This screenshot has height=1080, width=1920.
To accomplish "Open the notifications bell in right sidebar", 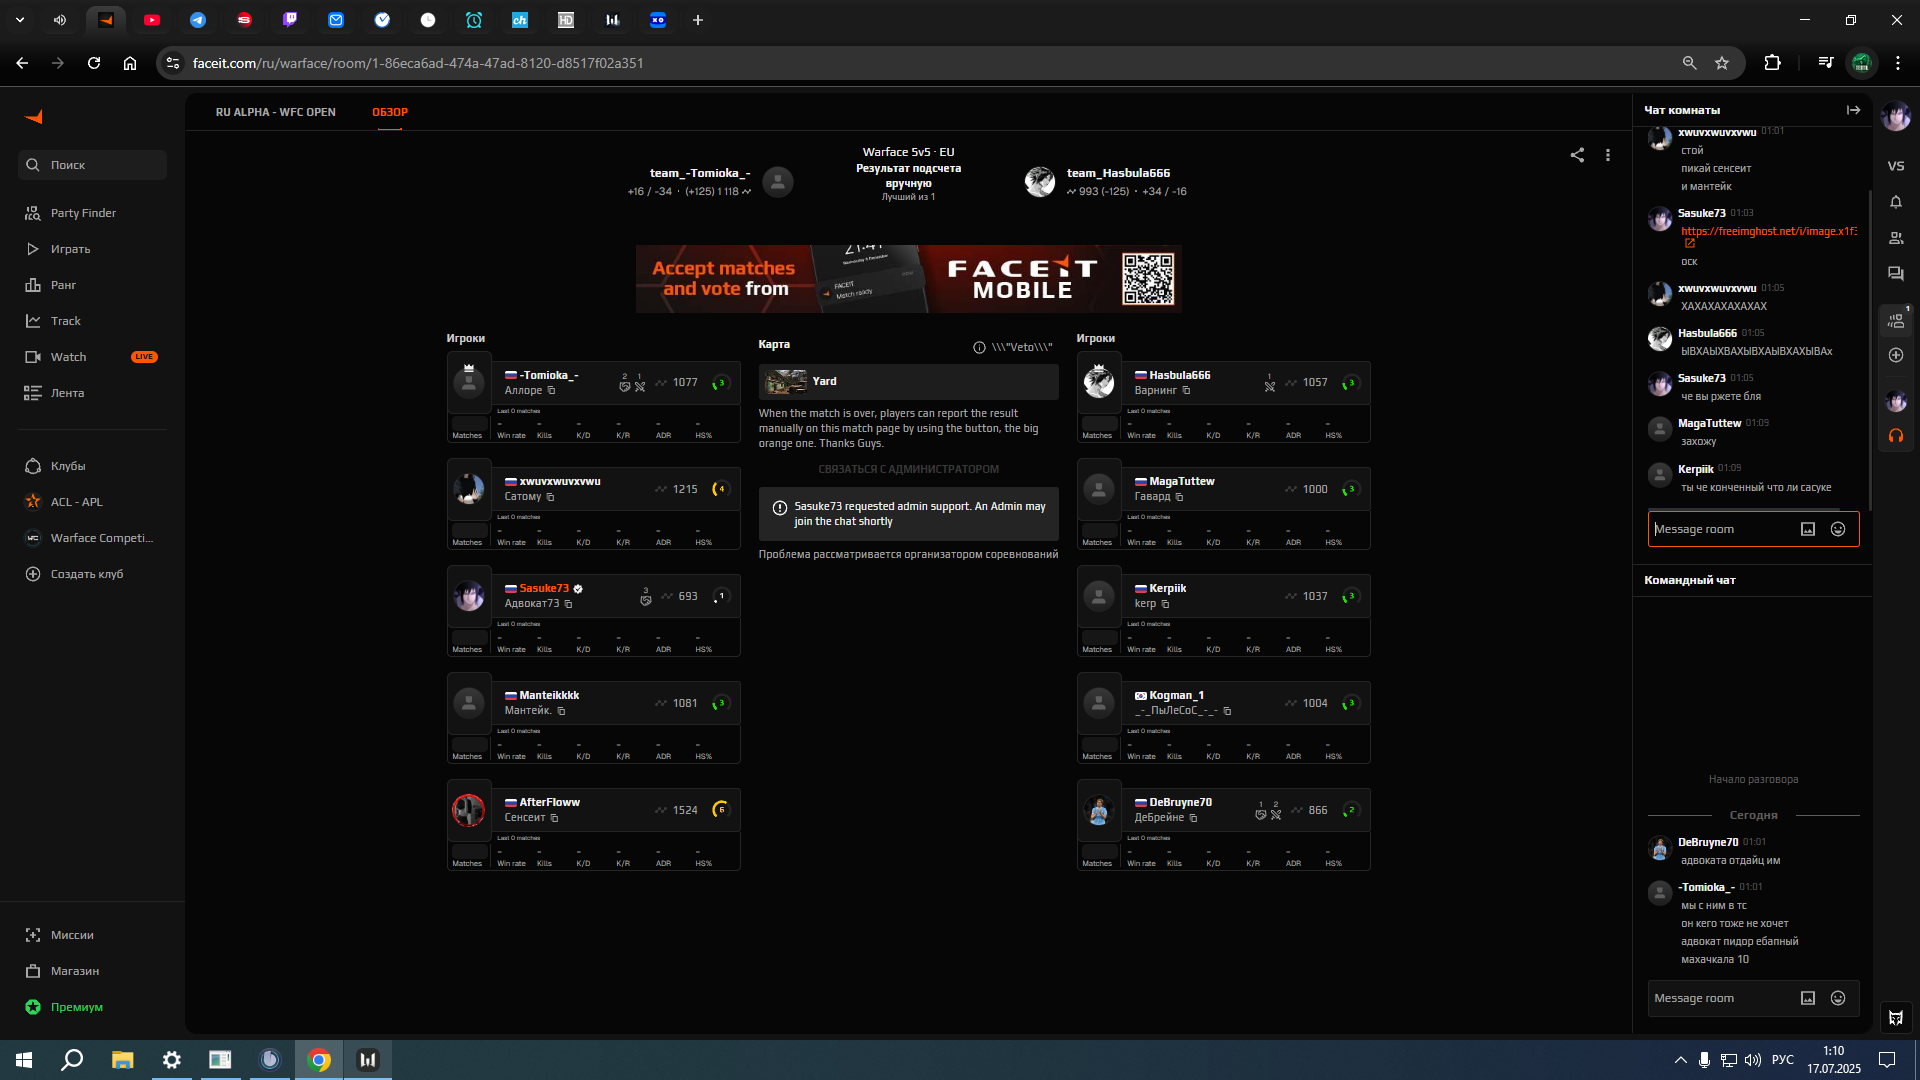I will coord(1896,202).
